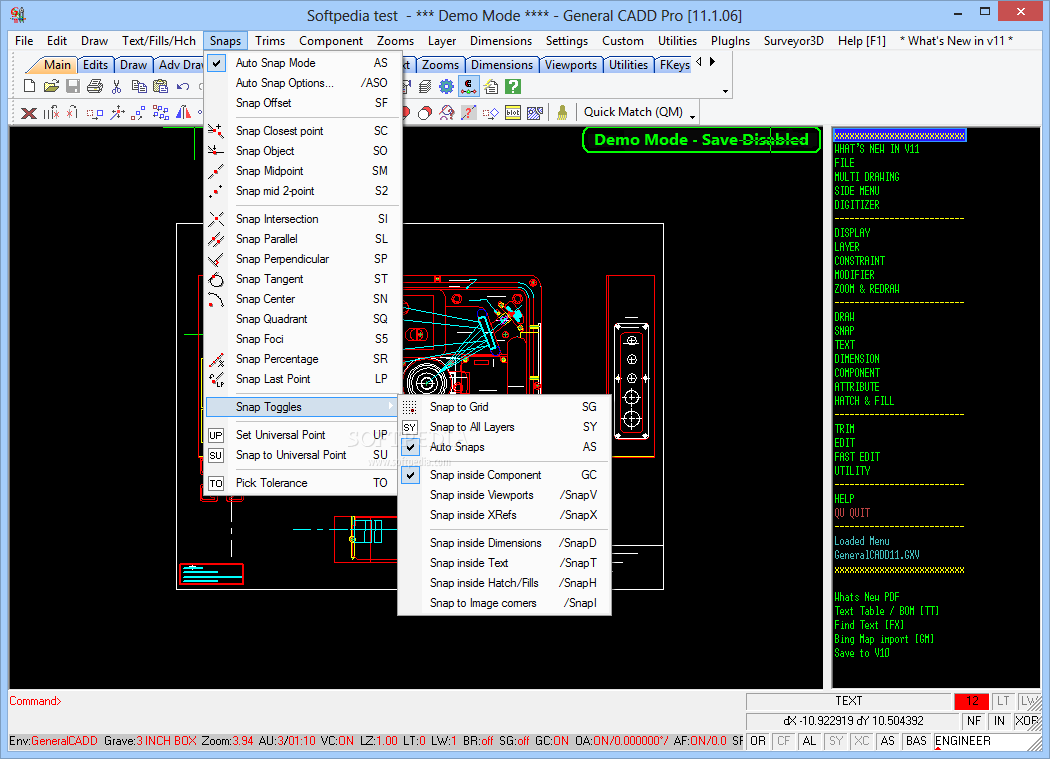Click the Snap Percentage icon
The image size is (1050, 759).
[x=216, y=360]
